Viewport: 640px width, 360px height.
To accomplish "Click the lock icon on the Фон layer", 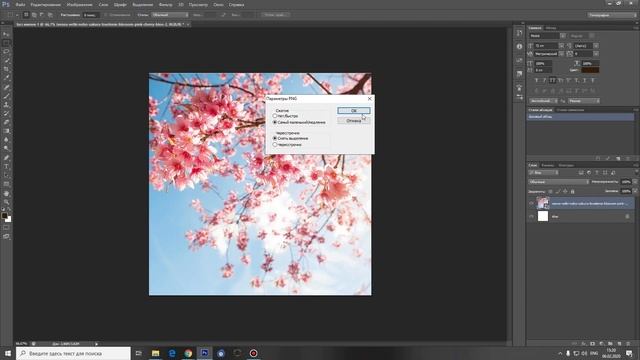I will (627, 217).
